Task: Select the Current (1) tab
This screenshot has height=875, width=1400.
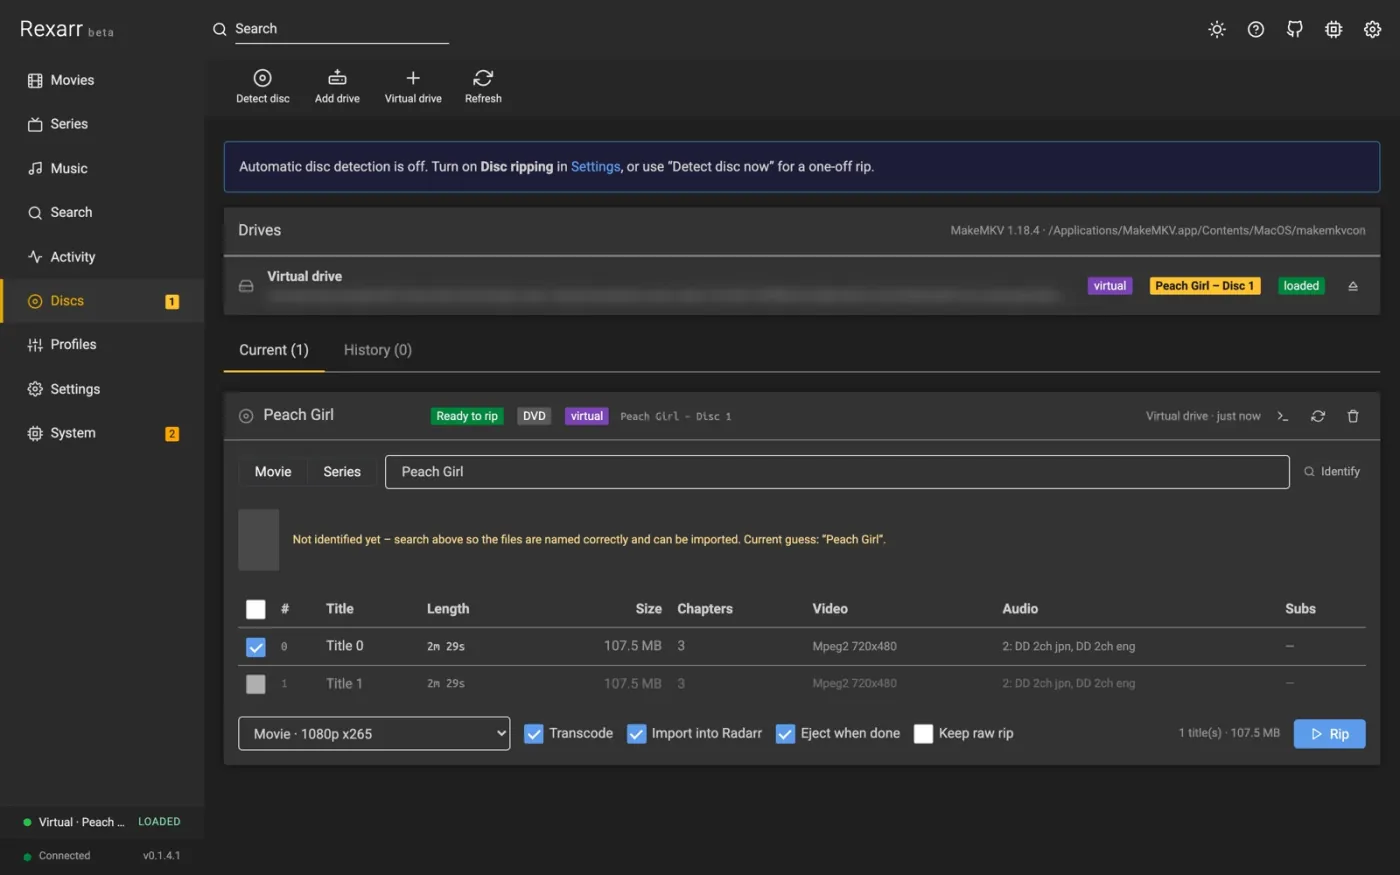Action: (274, 350)
